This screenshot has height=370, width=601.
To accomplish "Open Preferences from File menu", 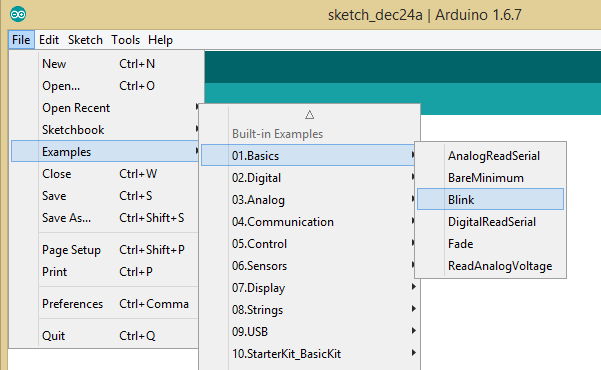I will point(105,304).
